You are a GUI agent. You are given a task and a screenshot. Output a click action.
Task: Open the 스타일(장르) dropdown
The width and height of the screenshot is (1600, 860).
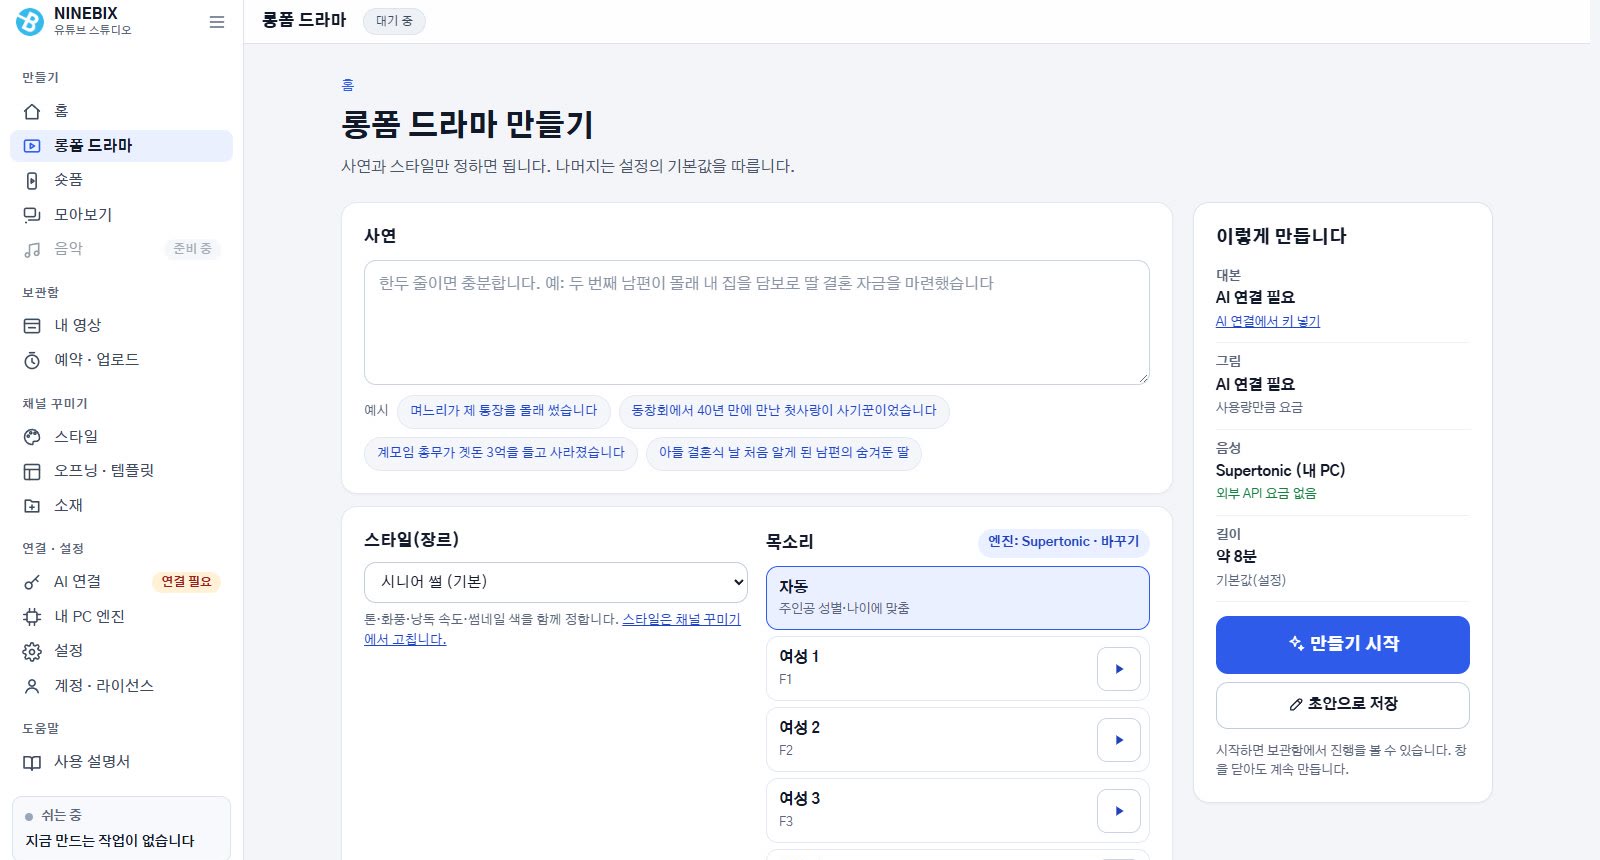coord(555,582)
